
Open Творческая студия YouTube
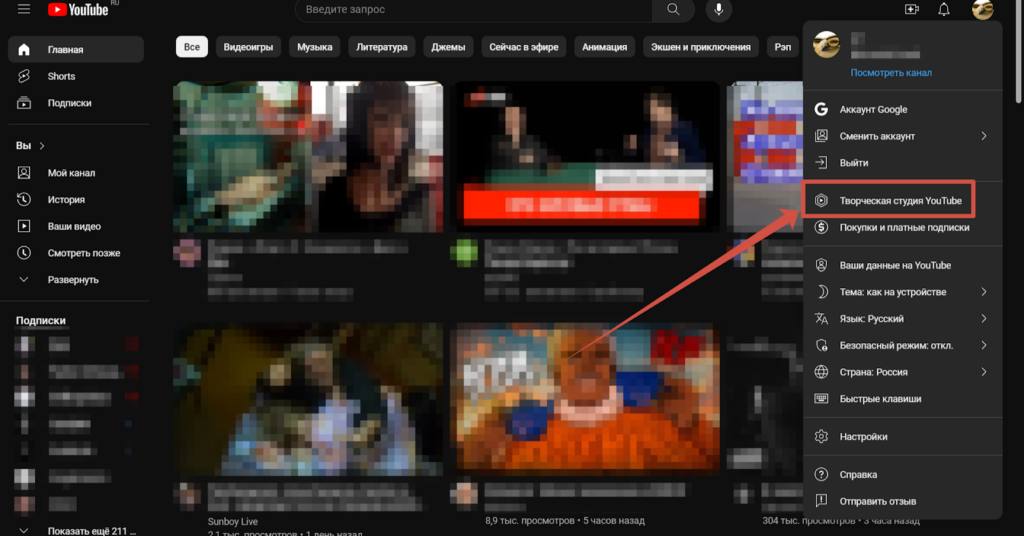(903, 201)
